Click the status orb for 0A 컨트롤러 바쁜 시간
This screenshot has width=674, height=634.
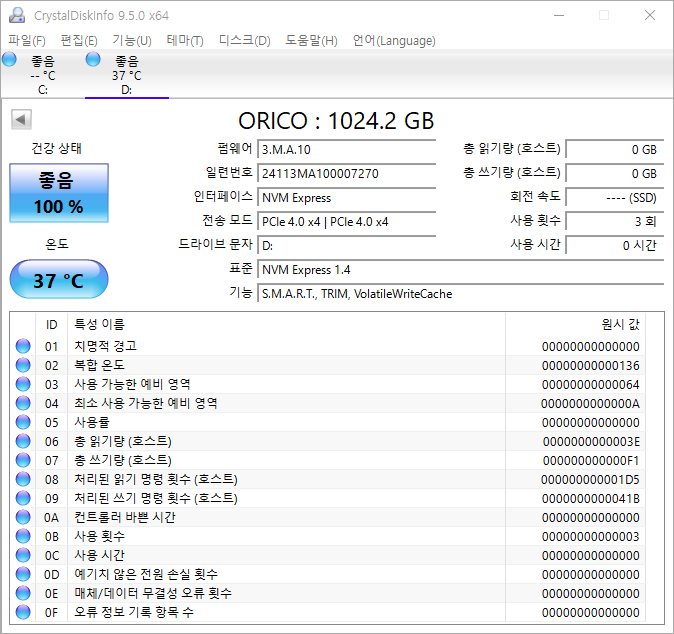[x=23, y=517]
